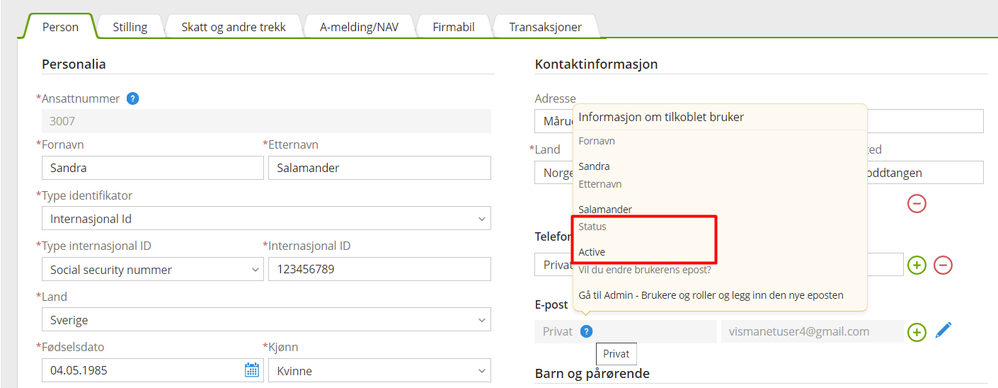Remove the phone number with the red minus
The width and height of the screenshot is (998, 388).
tap(943, 265)
